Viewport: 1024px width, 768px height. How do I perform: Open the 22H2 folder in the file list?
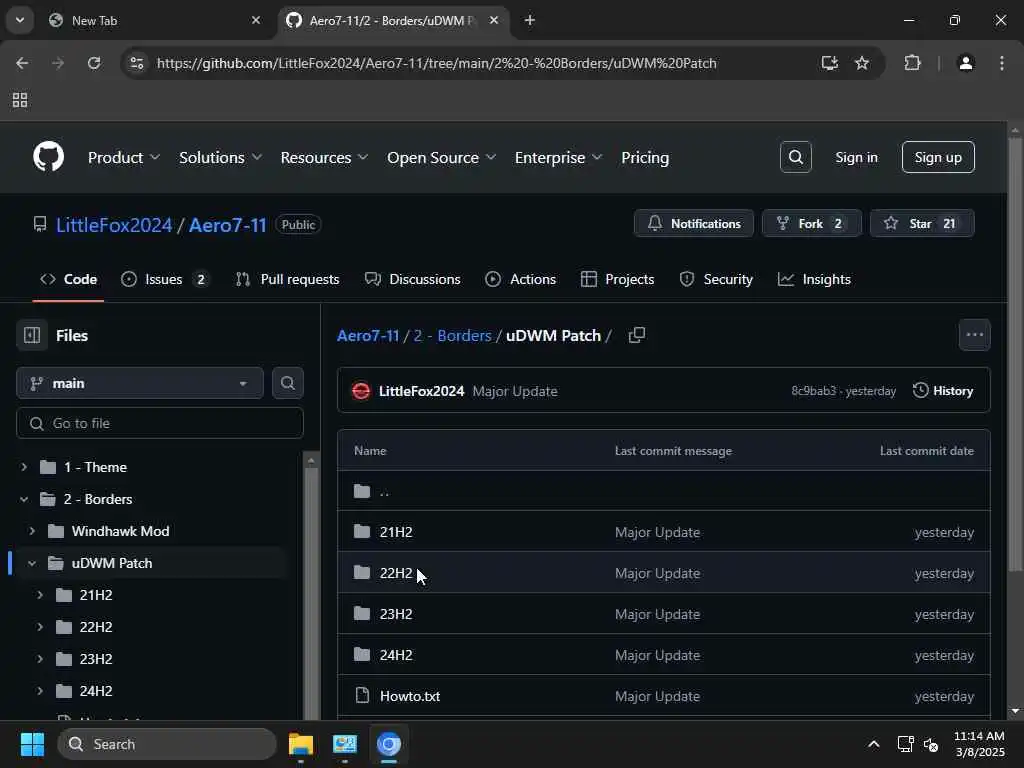click(396, 573)
